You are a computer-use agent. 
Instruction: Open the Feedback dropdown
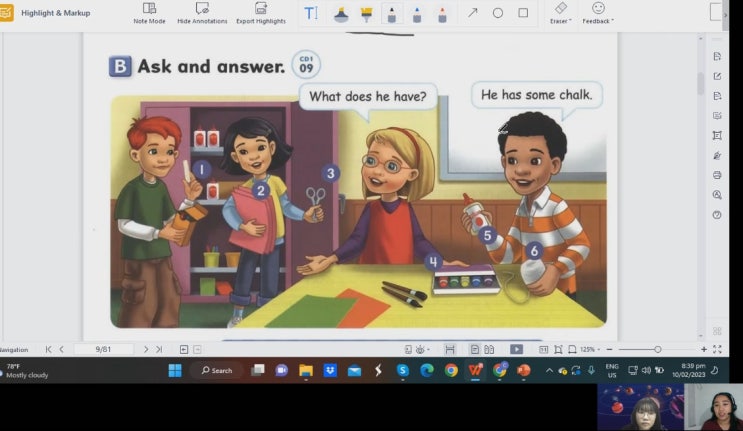(x=598, y=13)
